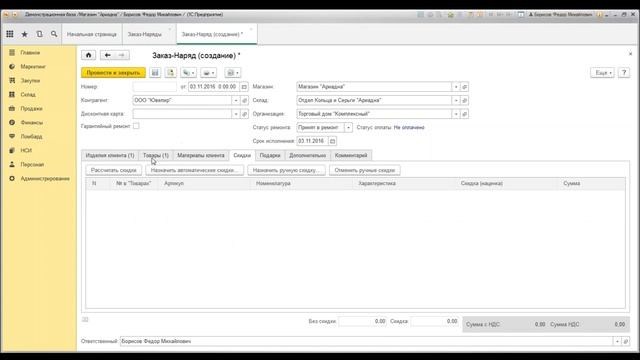Toggle the Гарантийный ремонт checkbox

pyautogui.click(x=136, y=126)
